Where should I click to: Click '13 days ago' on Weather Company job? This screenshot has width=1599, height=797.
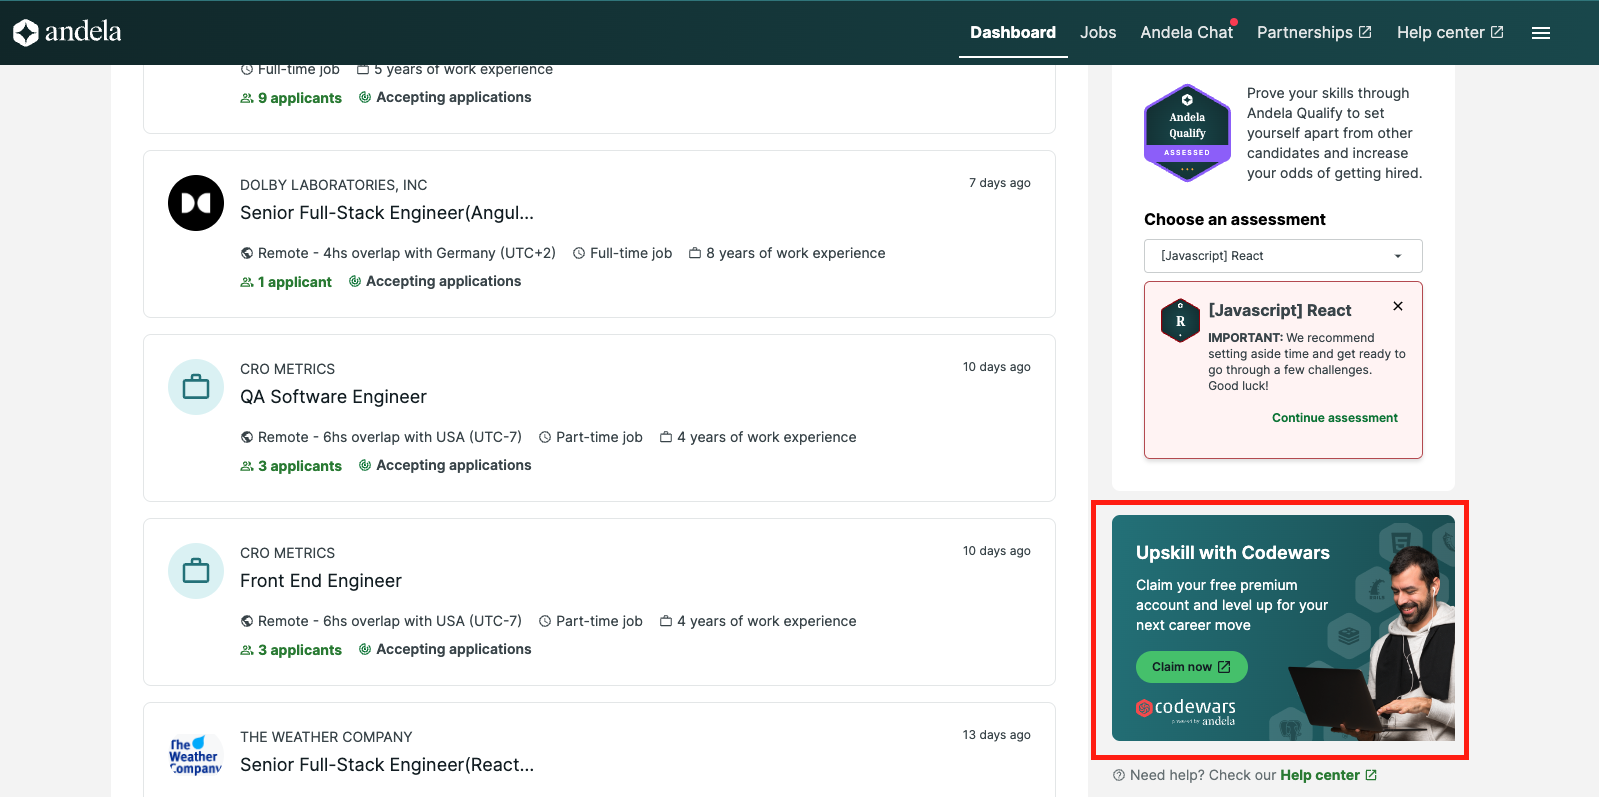[997, 735]
